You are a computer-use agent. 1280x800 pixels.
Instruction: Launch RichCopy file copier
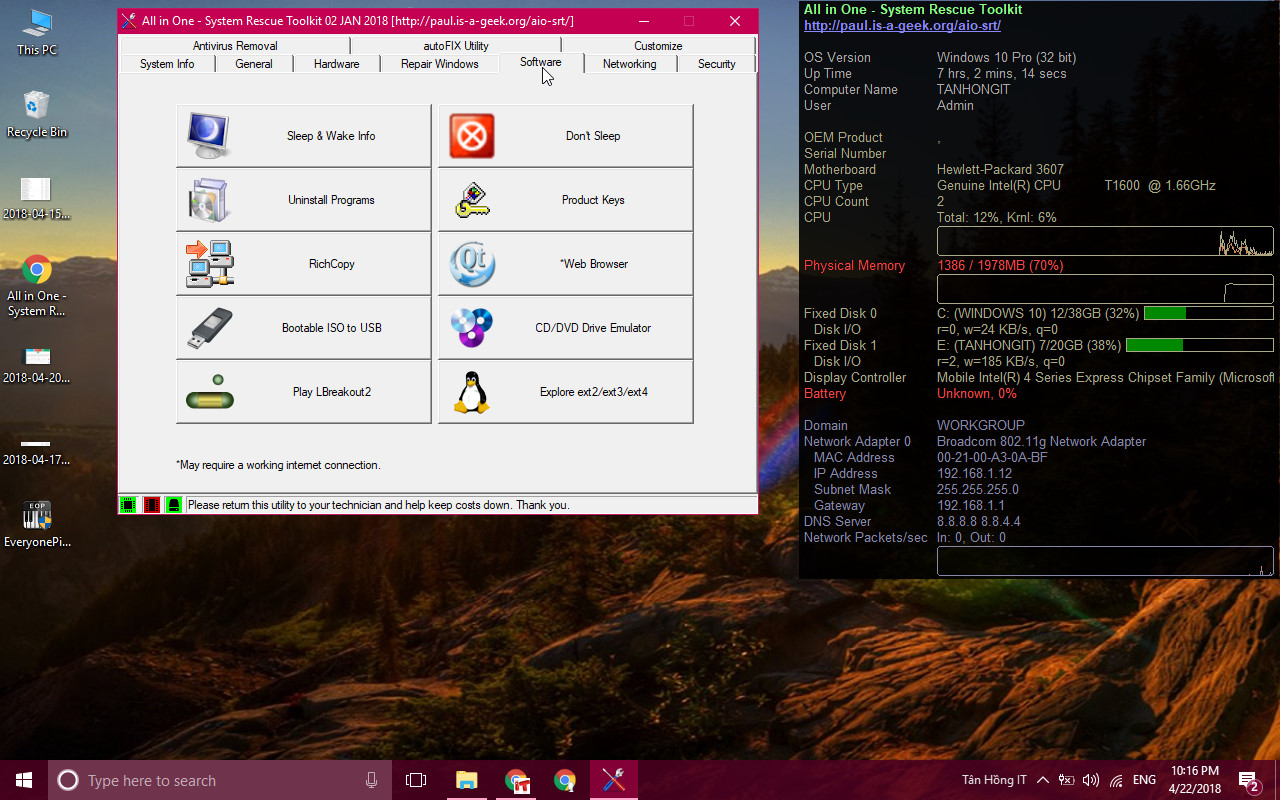[x=304, y=264]
